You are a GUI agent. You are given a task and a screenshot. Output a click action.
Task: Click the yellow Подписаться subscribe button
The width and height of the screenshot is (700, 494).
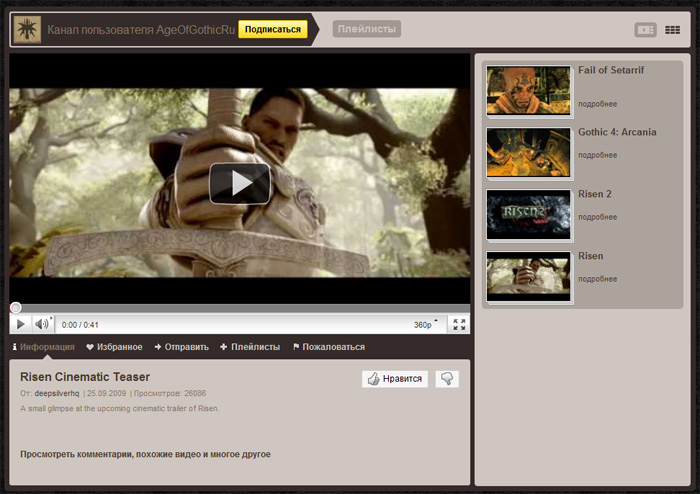click(x=272, y=30)
